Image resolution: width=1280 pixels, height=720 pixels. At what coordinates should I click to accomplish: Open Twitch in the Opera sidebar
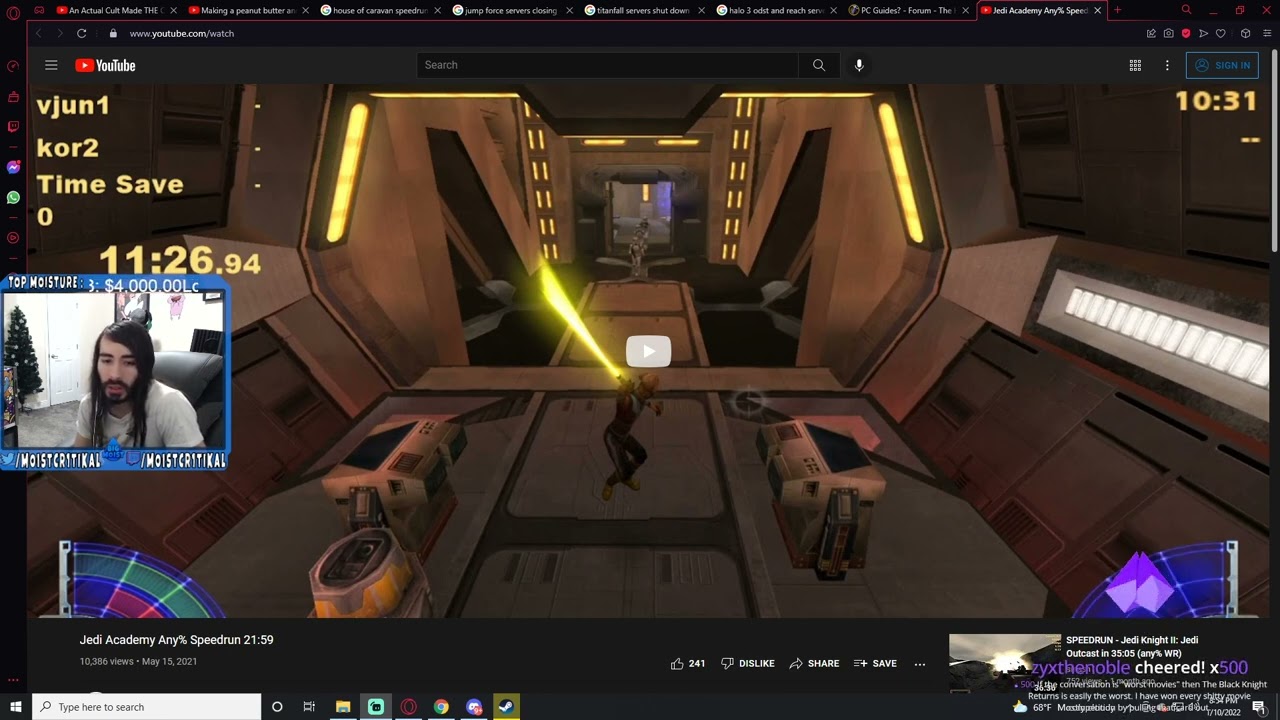tap(13, 127)
